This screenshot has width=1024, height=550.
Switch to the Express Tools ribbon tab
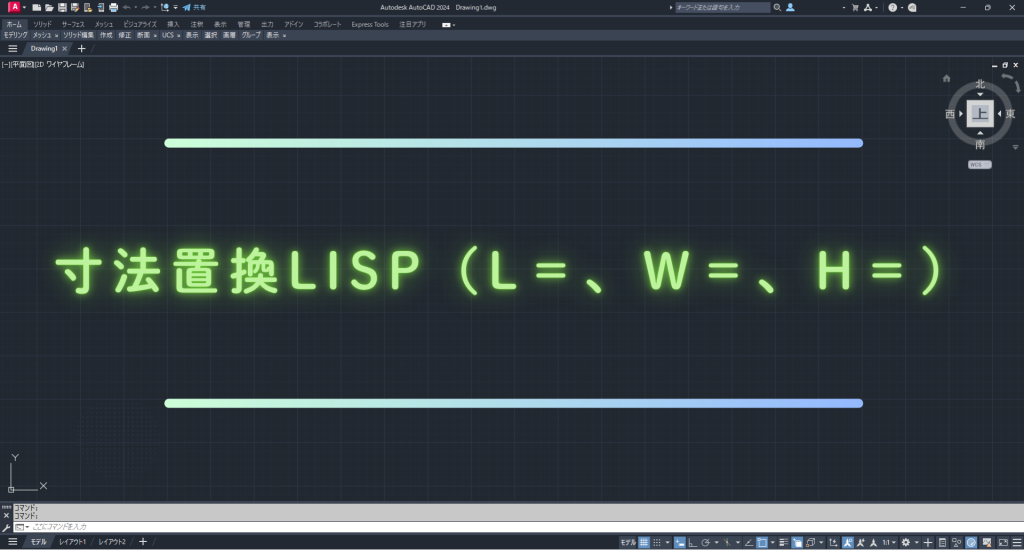click(370, 24)
